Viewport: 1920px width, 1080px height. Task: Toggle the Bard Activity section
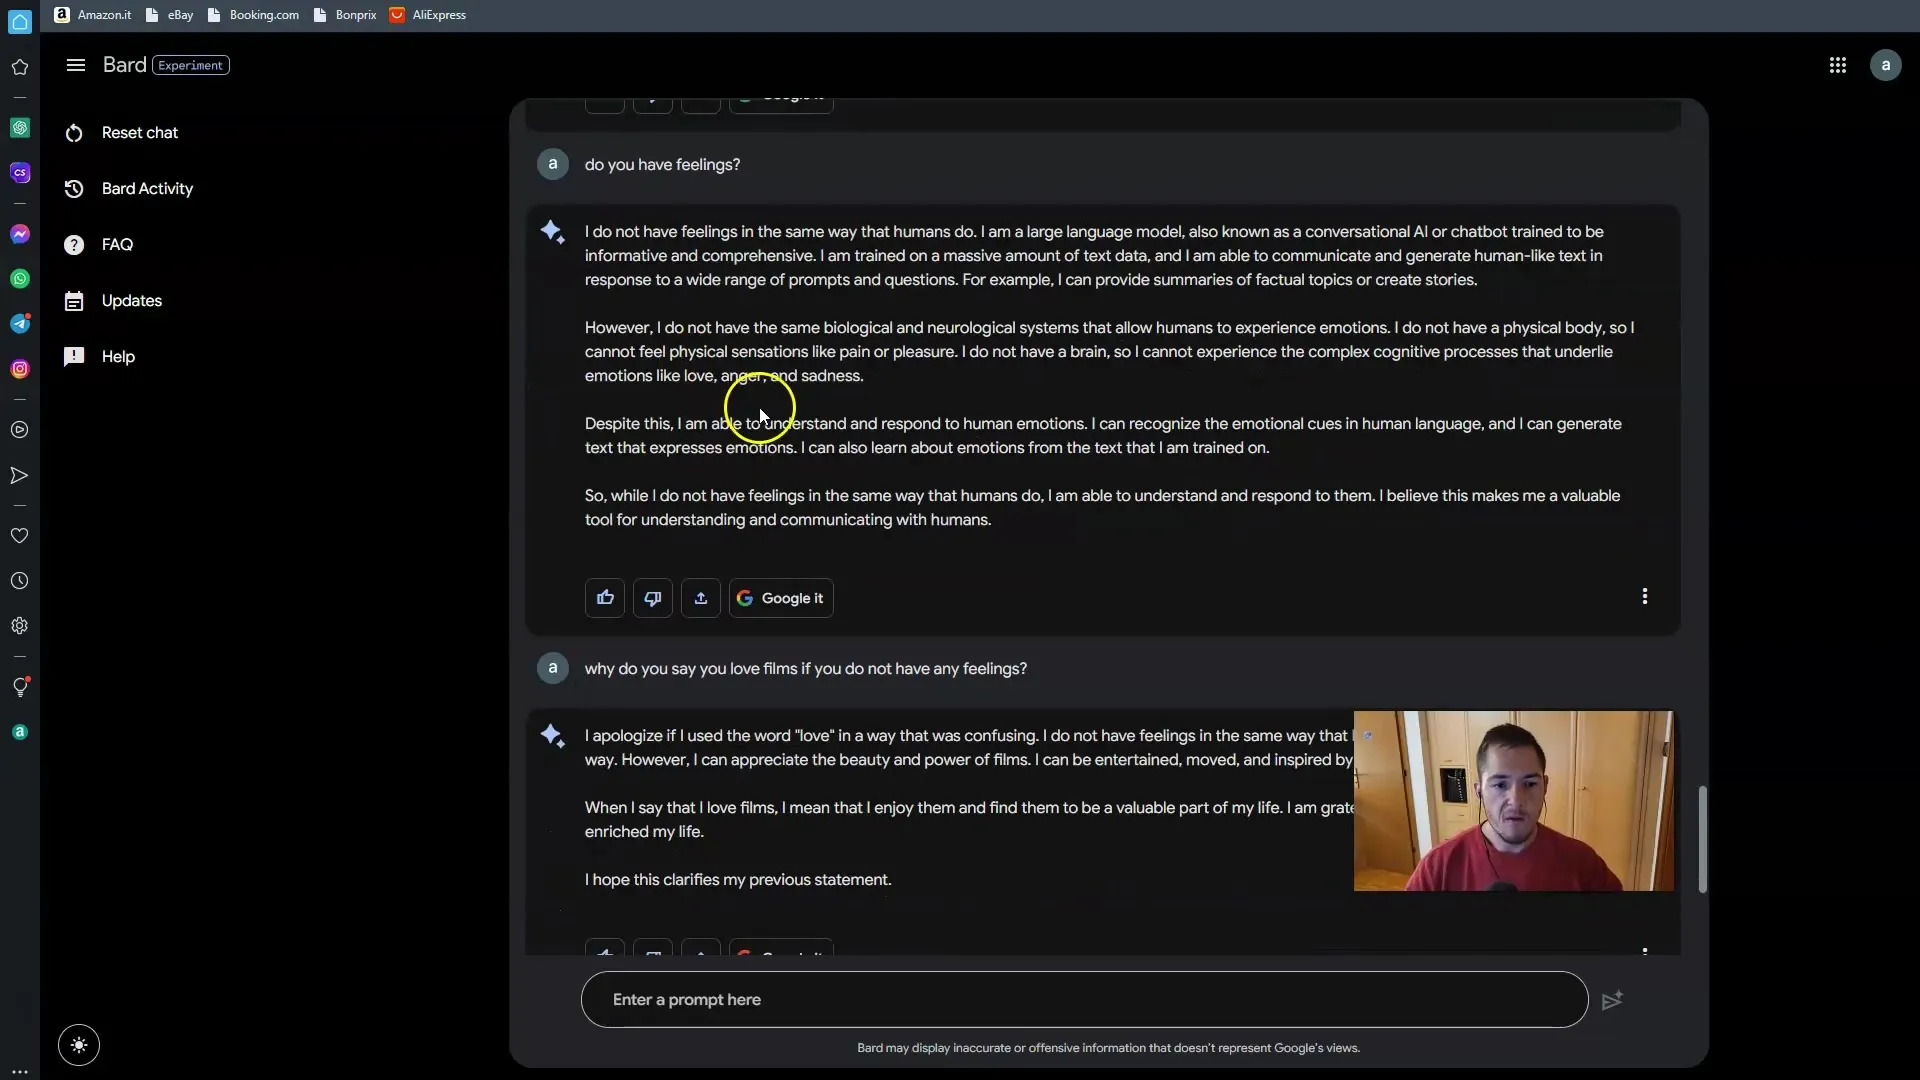149,189
